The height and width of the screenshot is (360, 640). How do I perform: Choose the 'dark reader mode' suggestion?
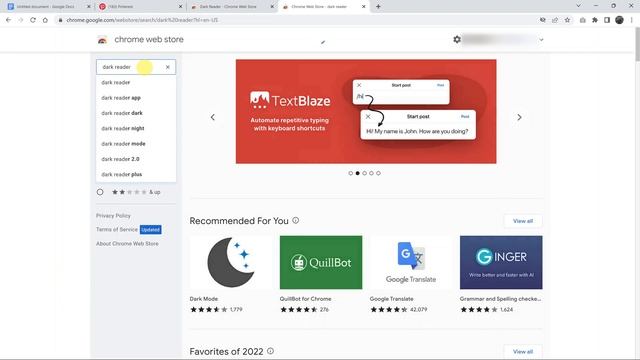pyautogui.click(x=136, y=144)
